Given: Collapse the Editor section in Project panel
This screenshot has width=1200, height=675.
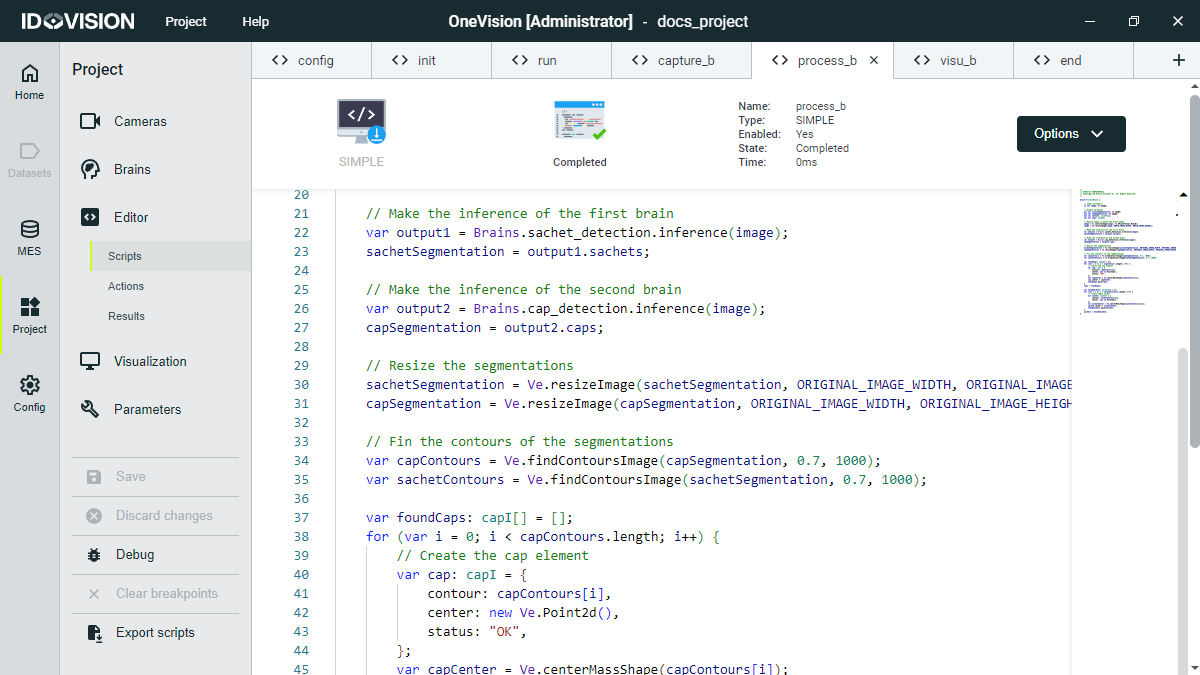Looking at the screenshot, I should point(130,217).
